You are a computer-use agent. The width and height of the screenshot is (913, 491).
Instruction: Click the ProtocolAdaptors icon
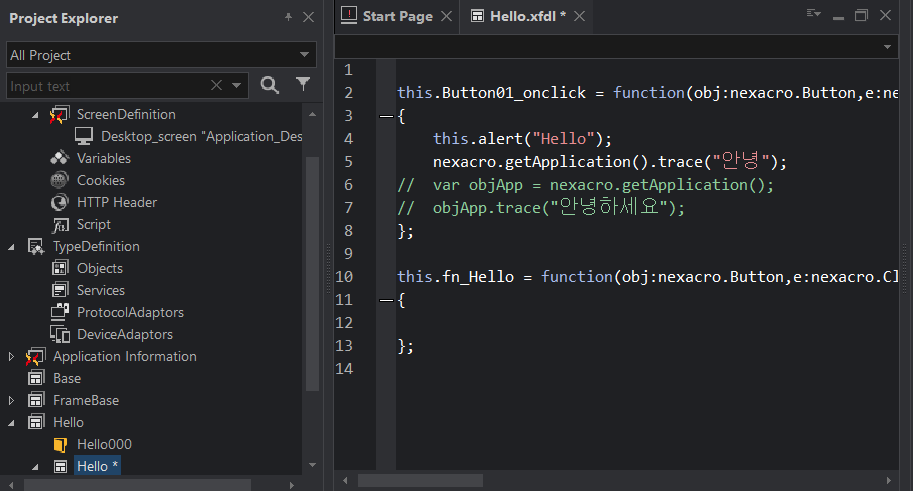pos(59,312)
